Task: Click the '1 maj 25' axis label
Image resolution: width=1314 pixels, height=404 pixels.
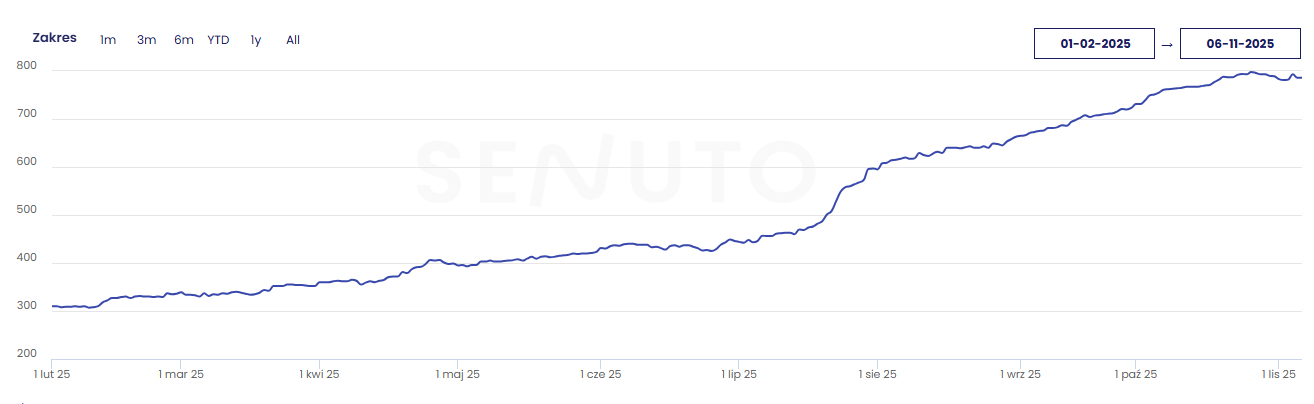Action: click(457, 375)
